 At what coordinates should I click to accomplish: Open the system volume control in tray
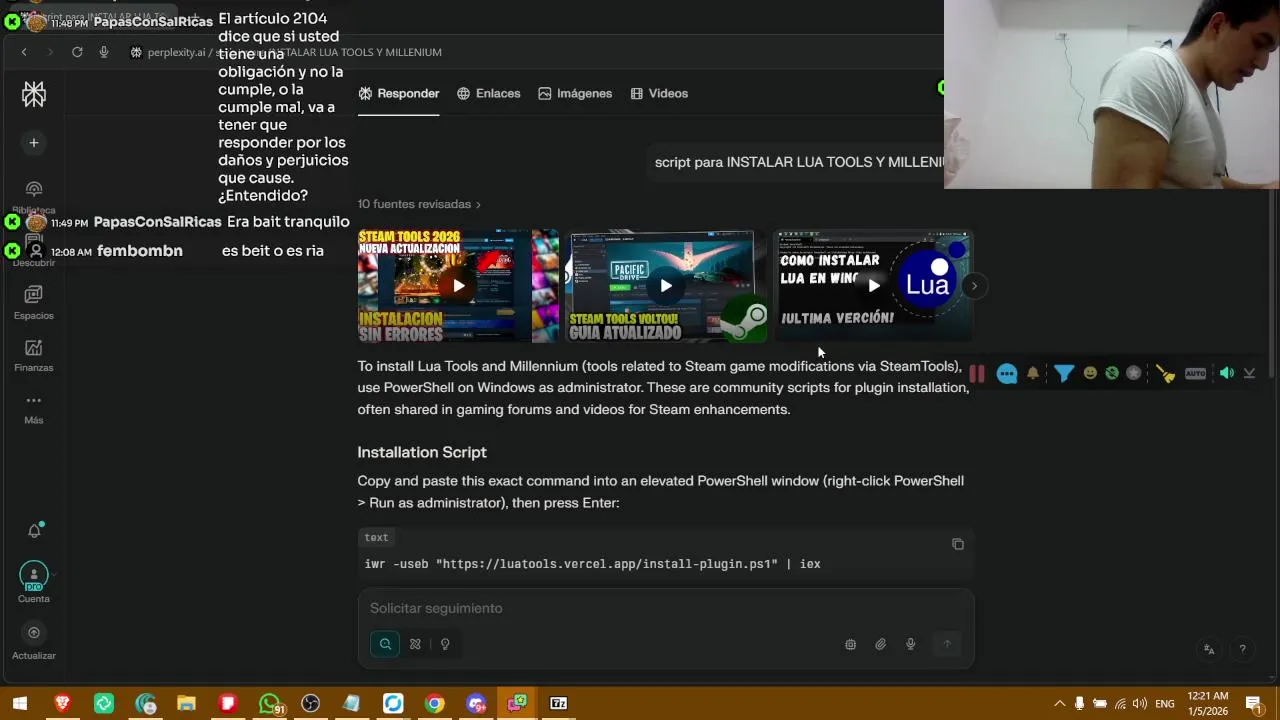[x=1140, y=704]
